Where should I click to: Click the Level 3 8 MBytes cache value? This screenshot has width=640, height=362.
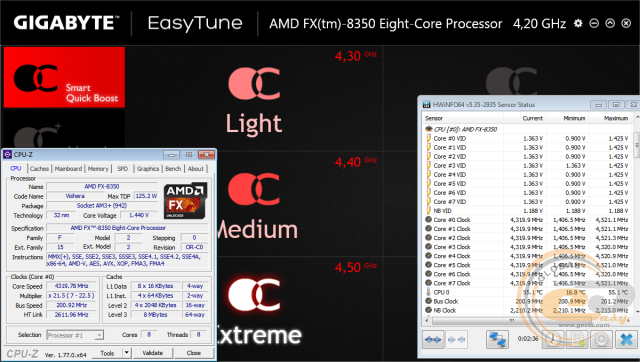click(155, 315)
